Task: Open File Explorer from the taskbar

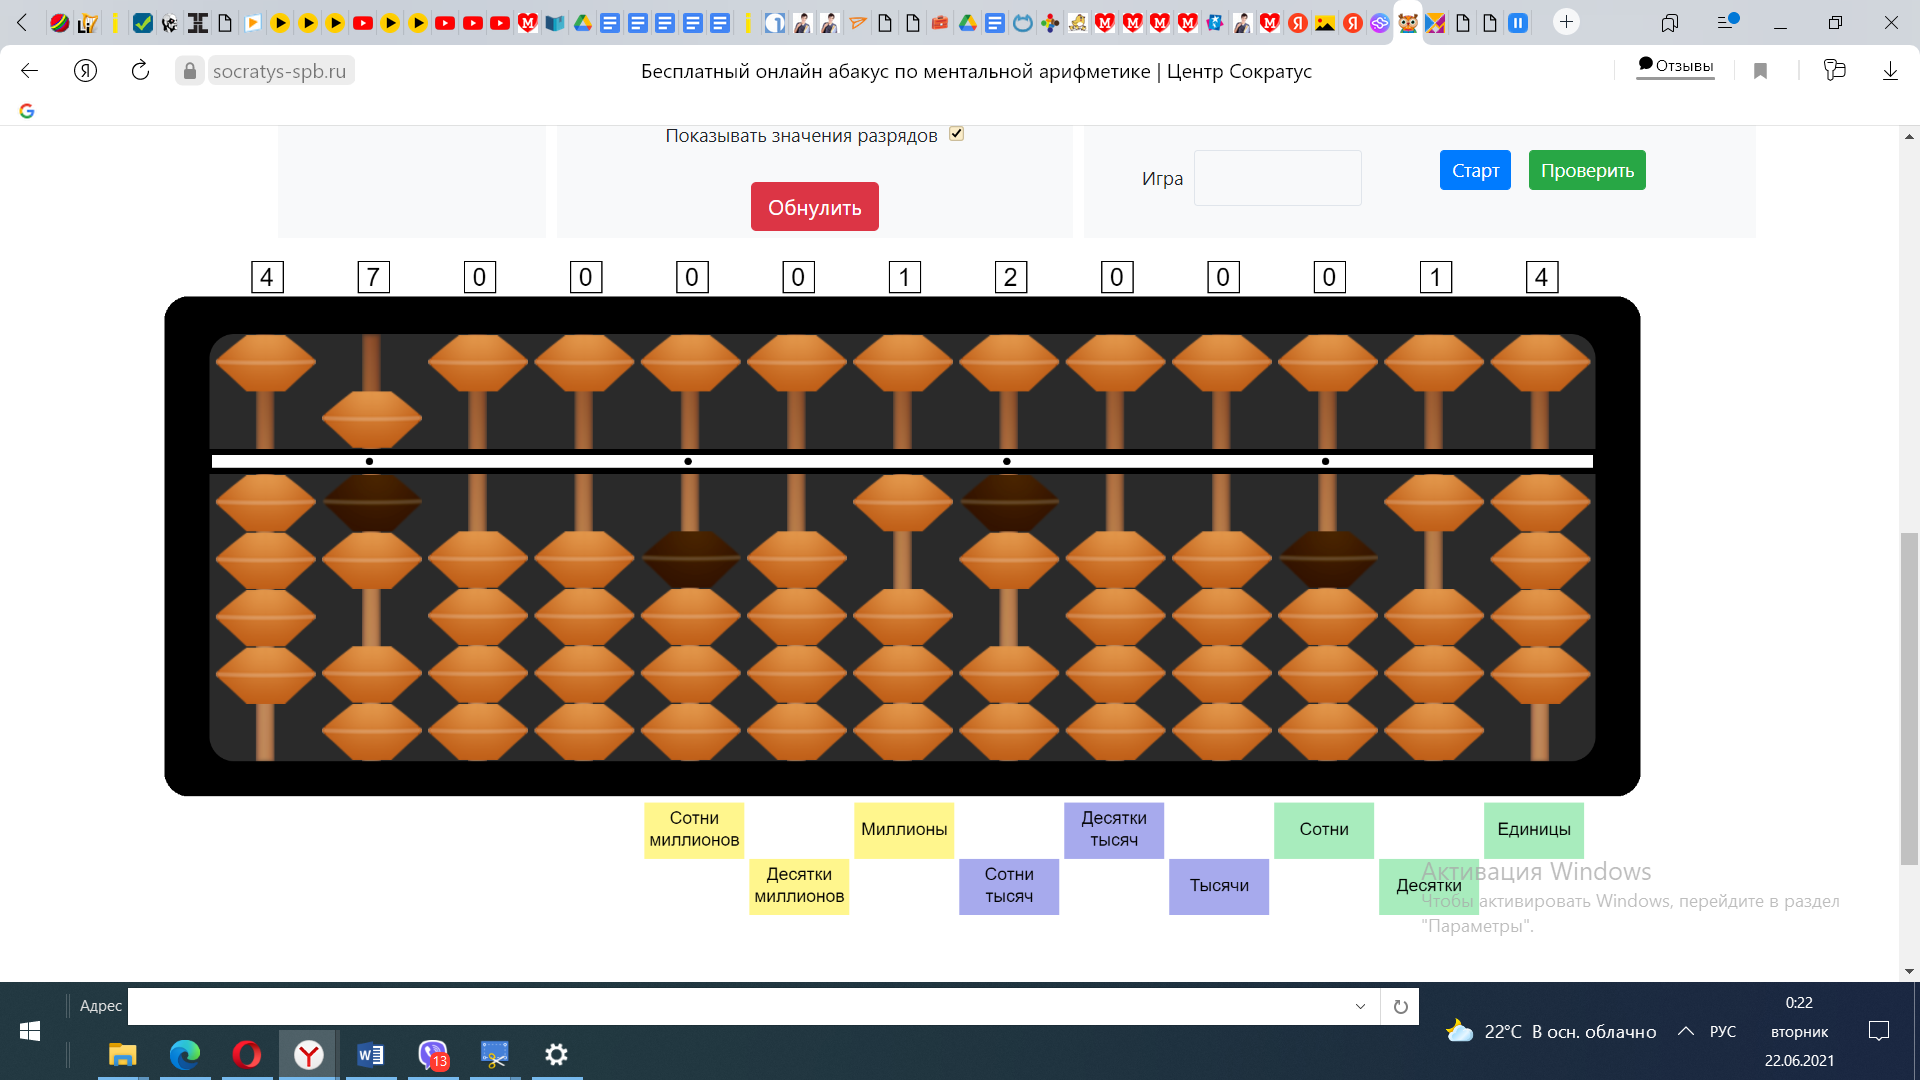Action: (x=122, y=1055)
